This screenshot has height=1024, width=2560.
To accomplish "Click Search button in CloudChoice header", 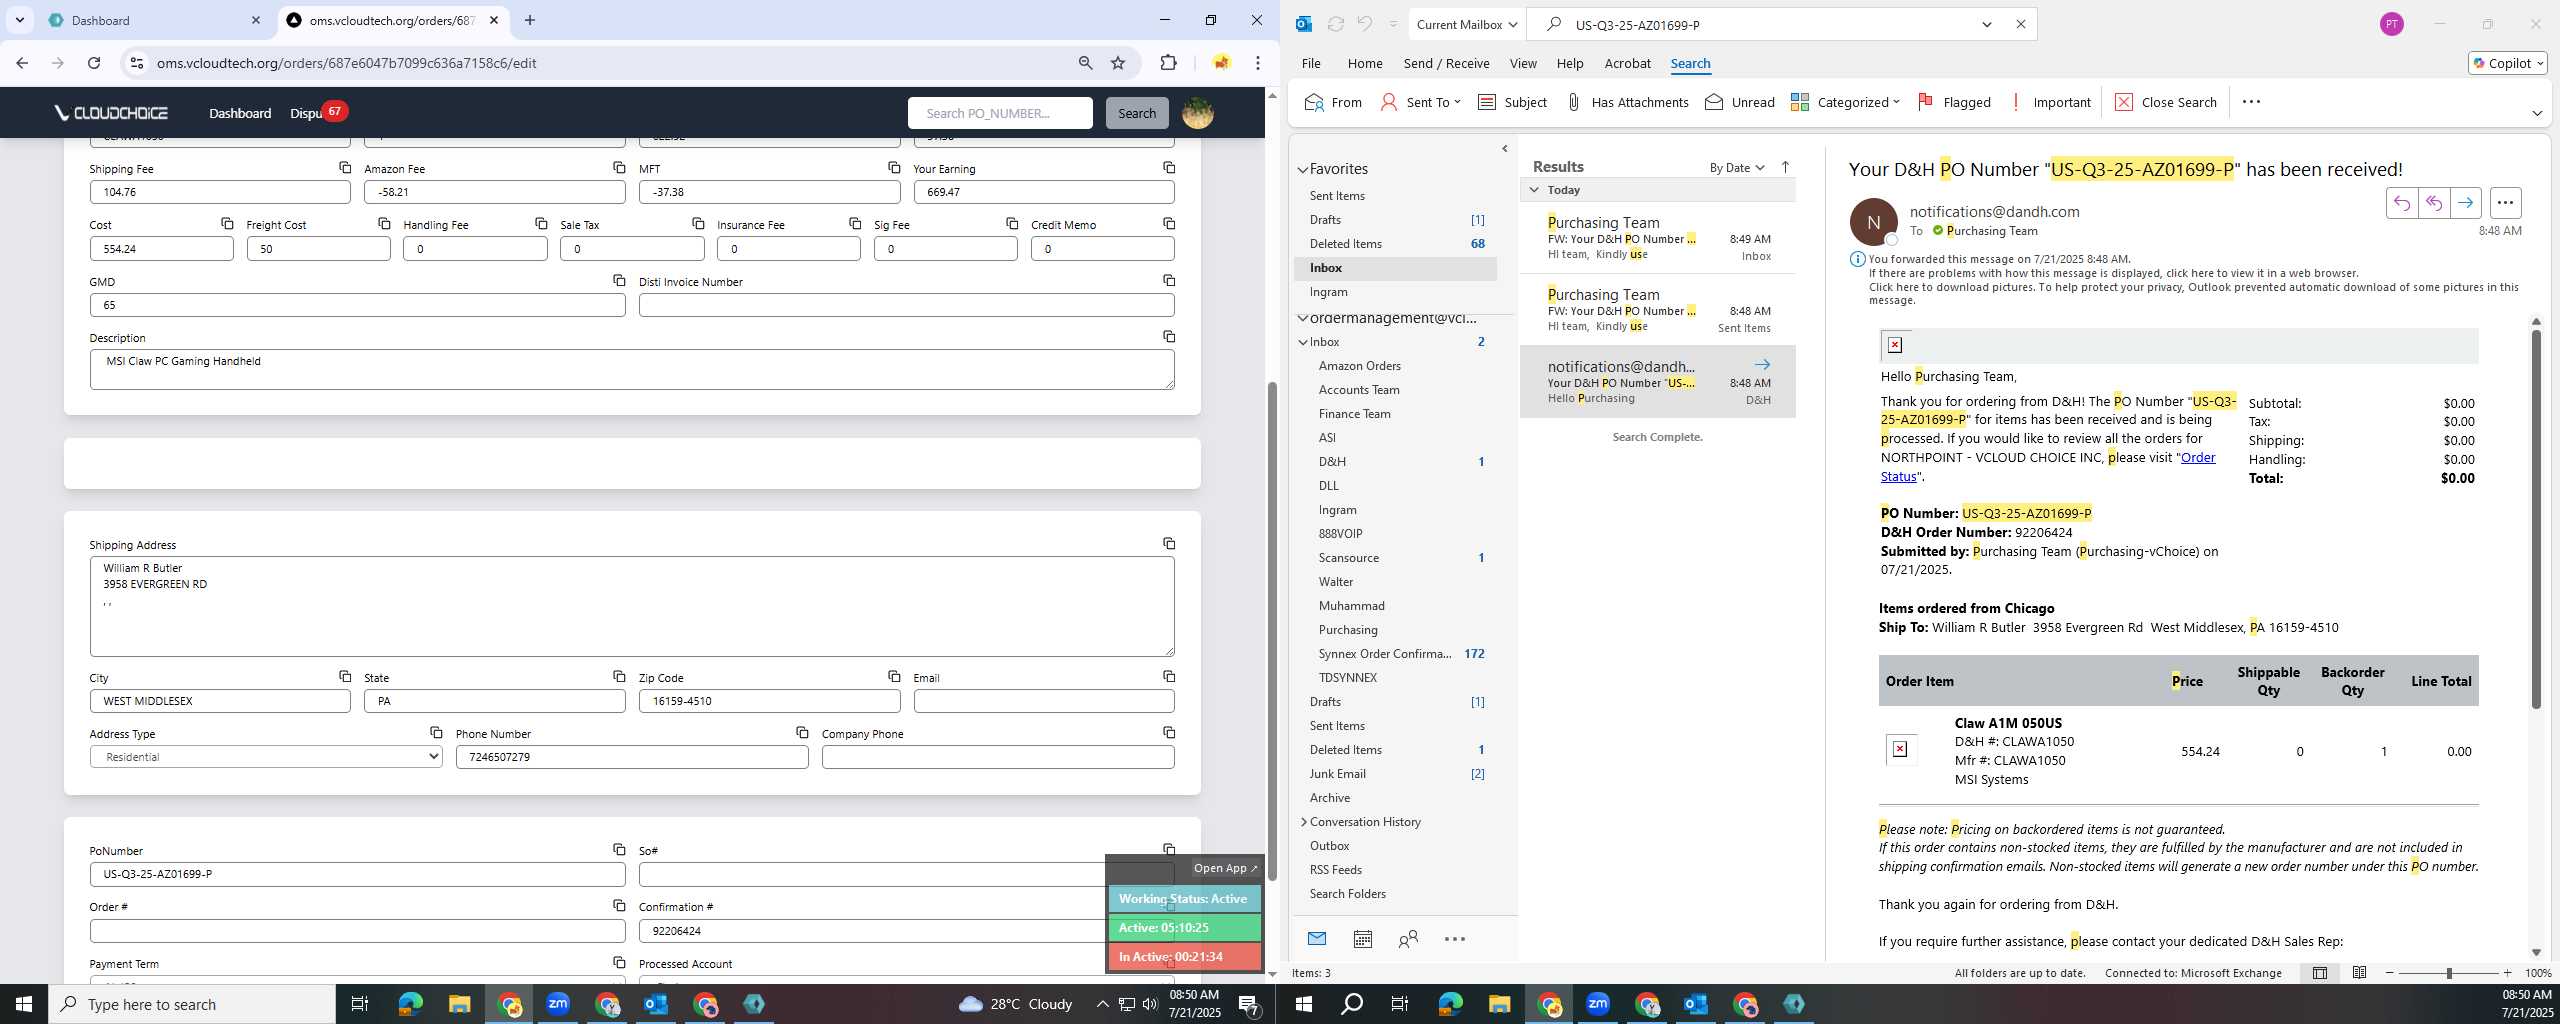I will 1136,113.
